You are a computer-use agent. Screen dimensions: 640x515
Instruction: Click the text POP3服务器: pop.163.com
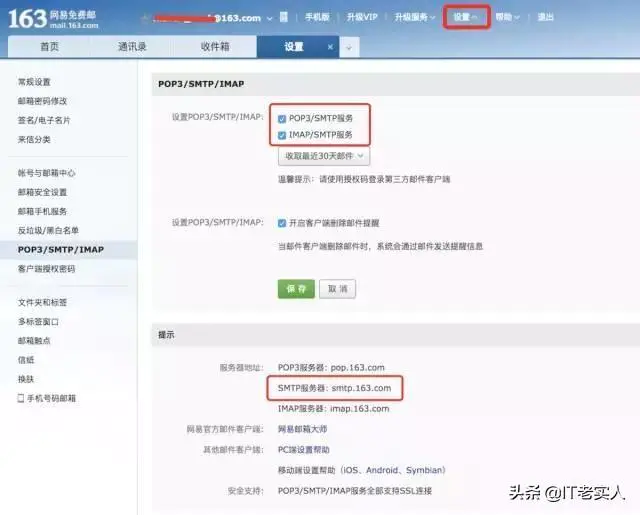[x=331, y=368]
